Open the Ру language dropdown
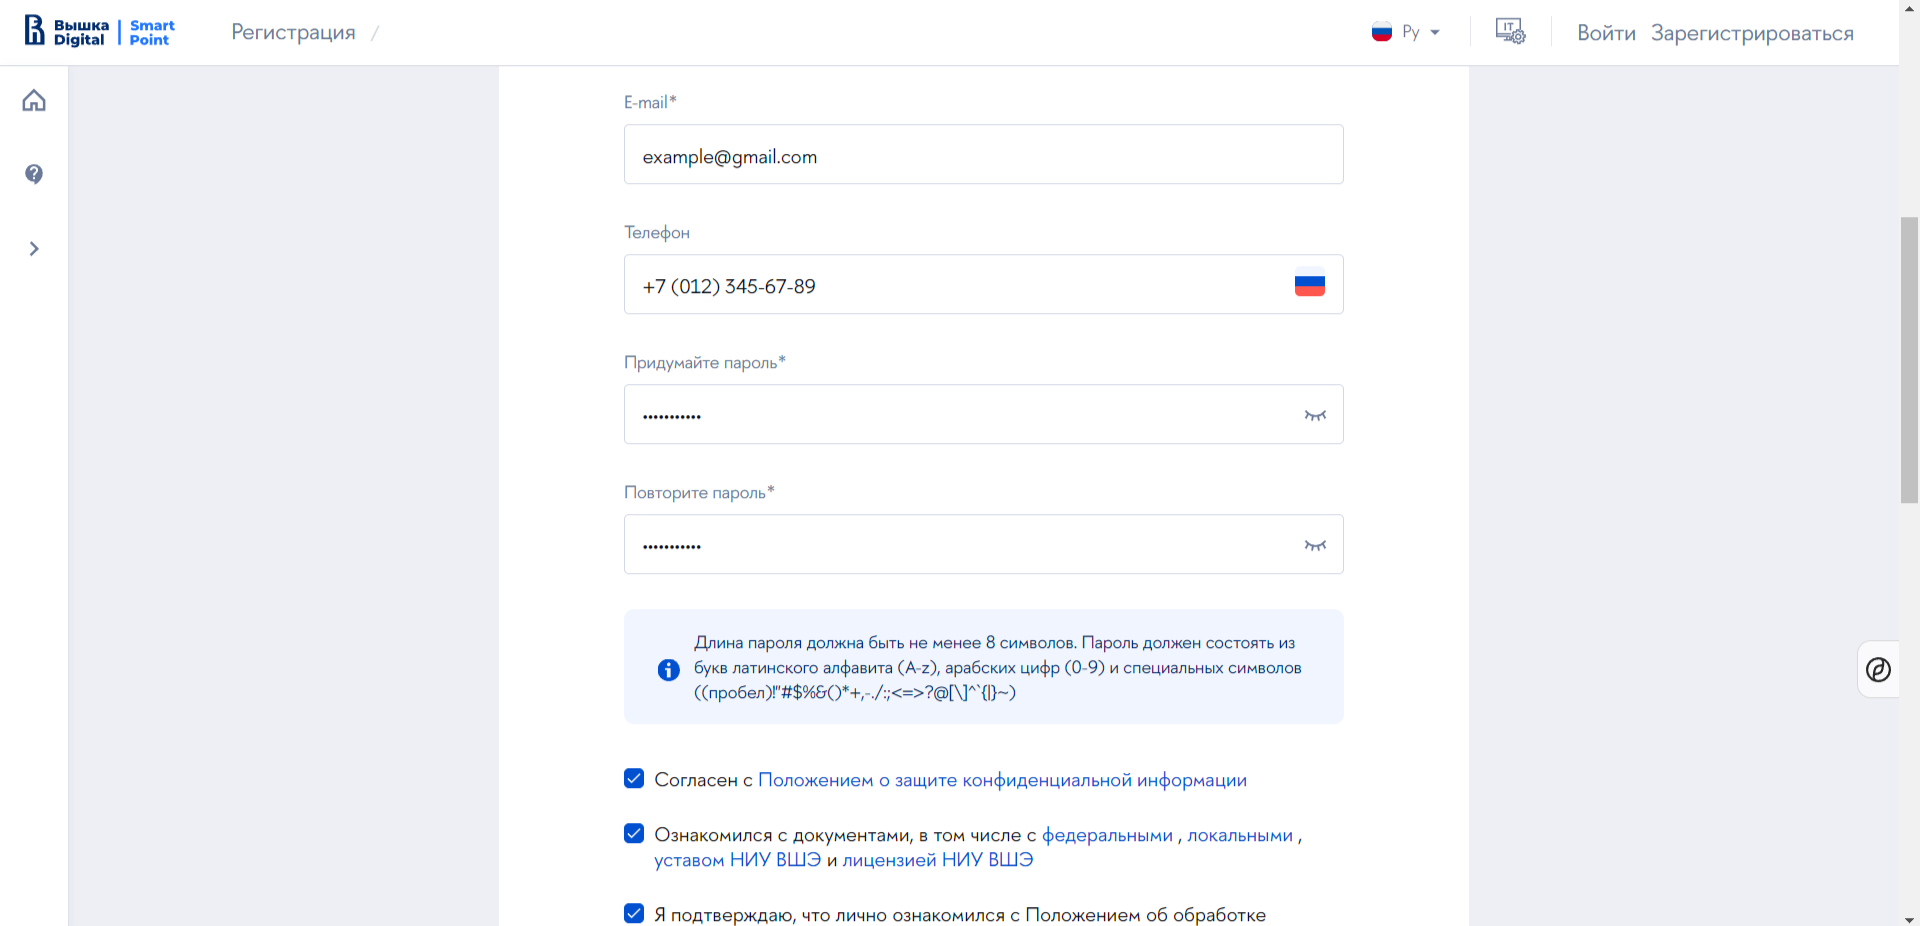The image size is (1920, 926). [x=1406, y=32]
